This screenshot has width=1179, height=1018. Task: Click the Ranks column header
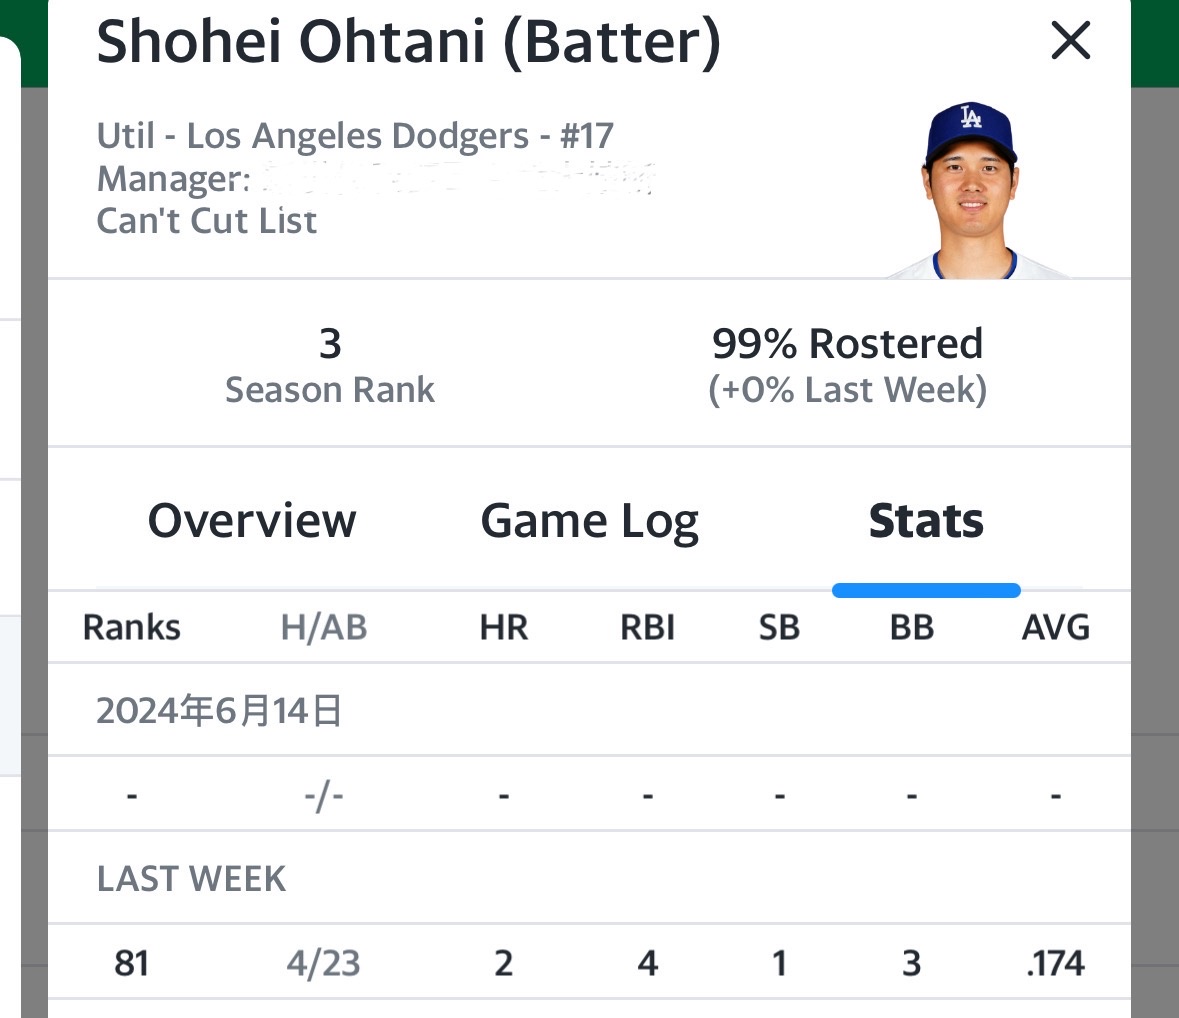(x=131, y=628)
